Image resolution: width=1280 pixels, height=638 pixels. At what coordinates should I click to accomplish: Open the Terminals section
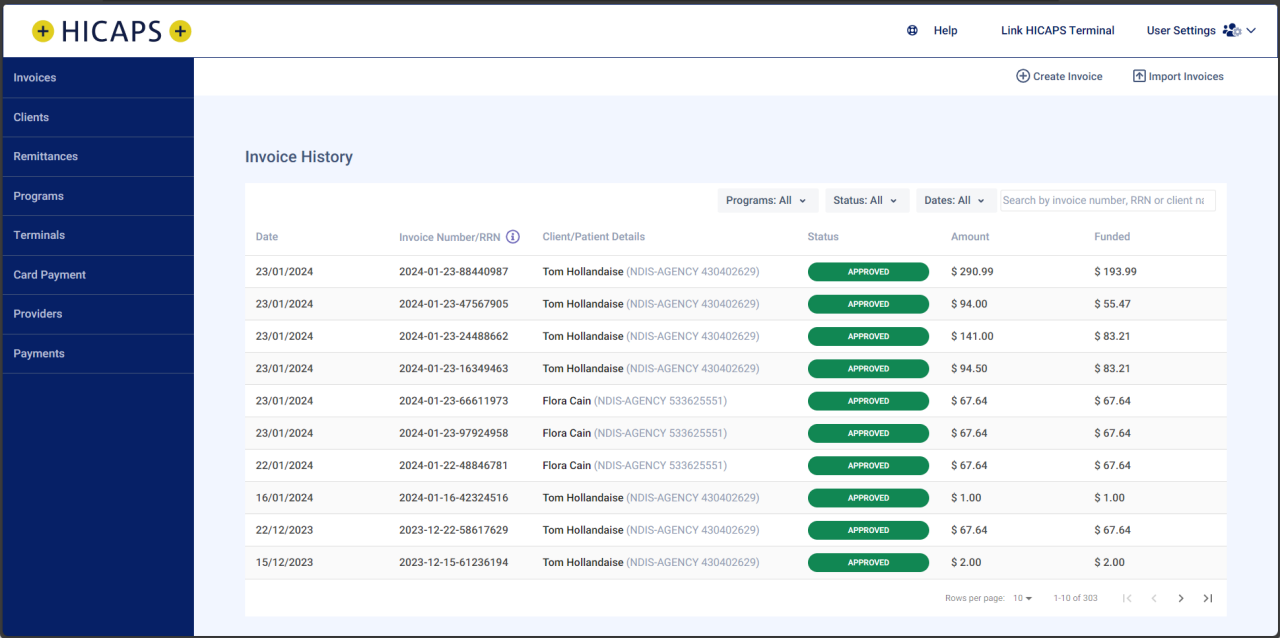[x=39, y=235]
